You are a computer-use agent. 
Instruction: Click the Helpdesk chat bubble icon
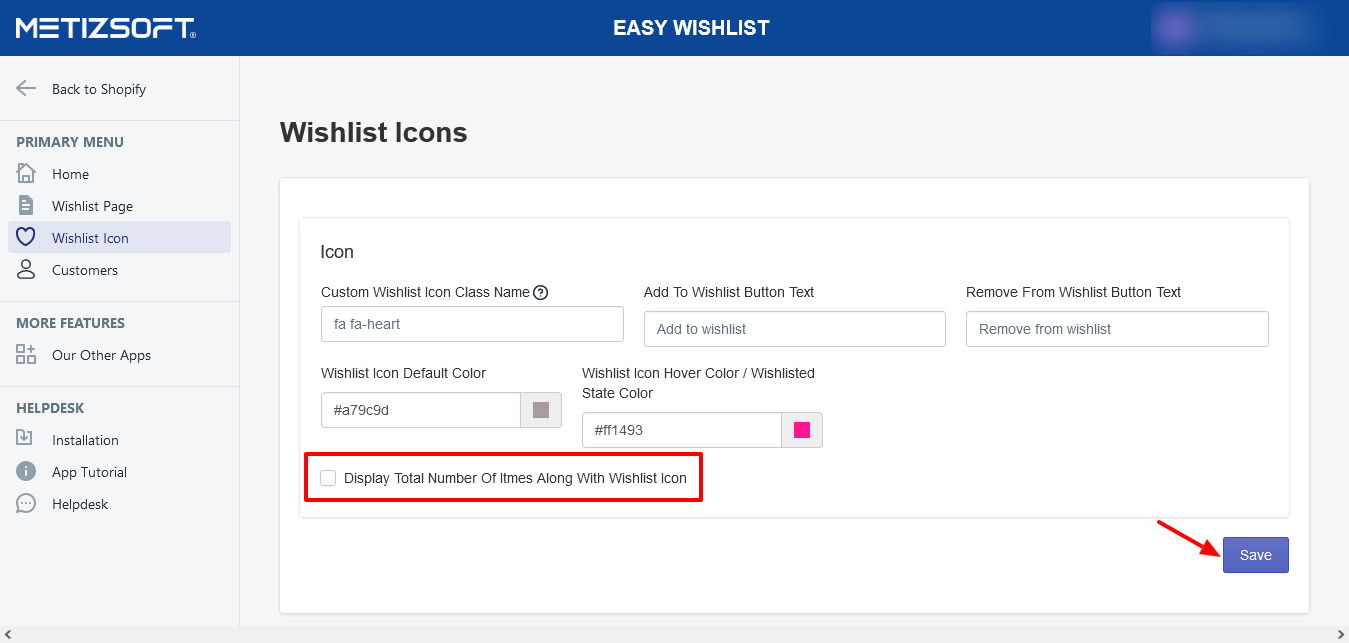pos(26,503)
